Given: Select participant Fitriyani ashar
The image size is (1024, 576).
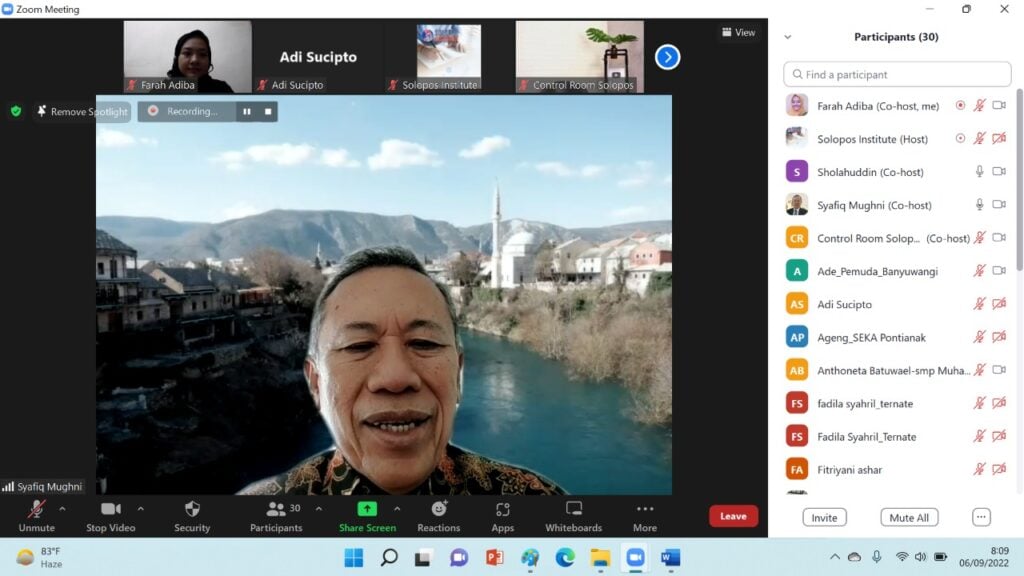Looking at the screenshot, I should coord(897,470).
